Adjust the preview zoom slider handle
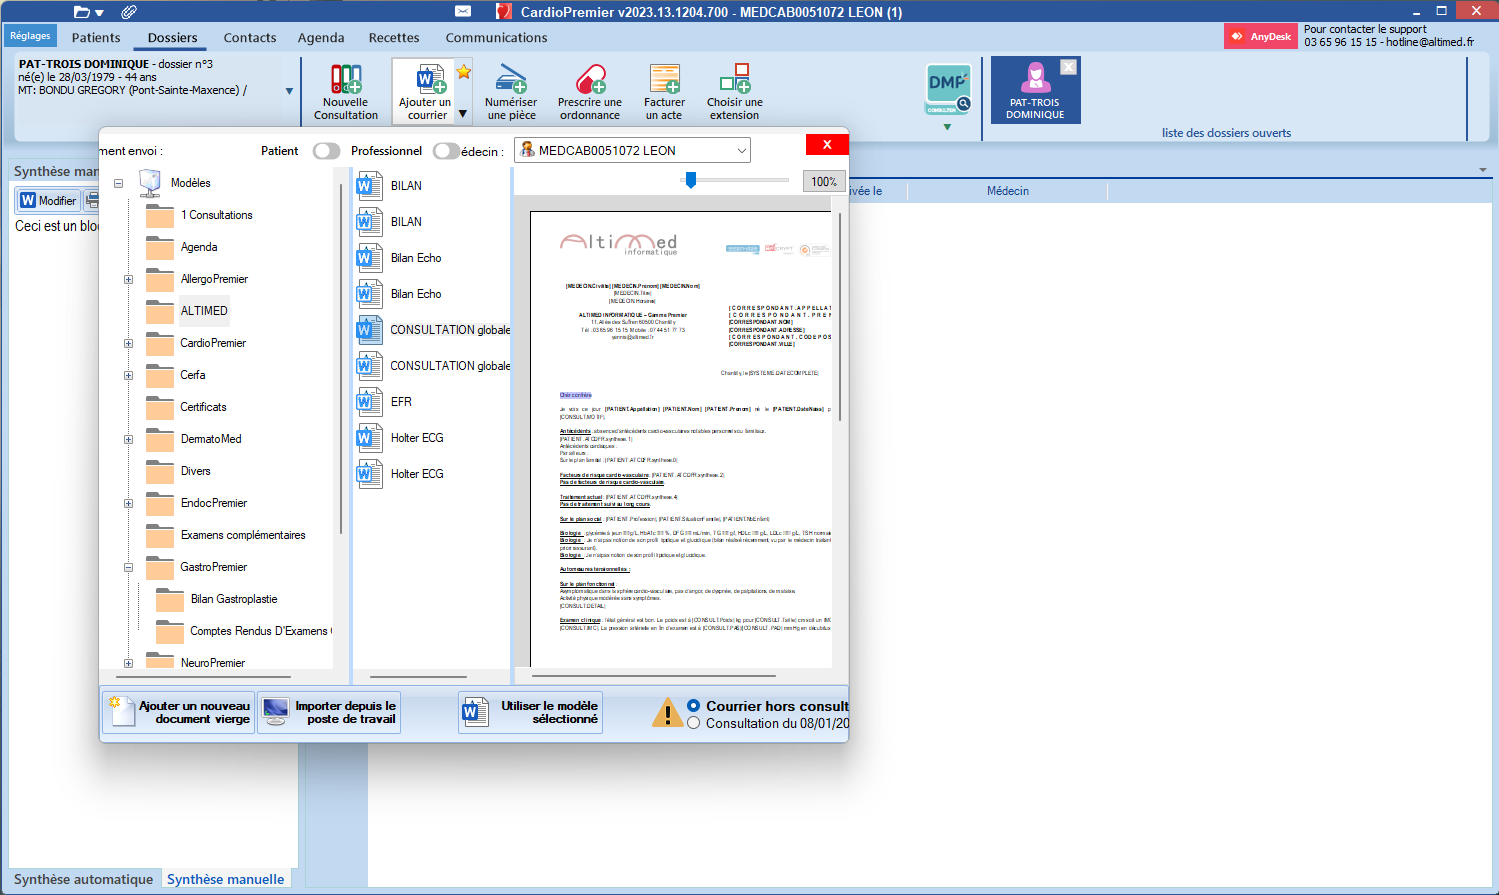The height and width of the screenshot is (895, 1499). pyautogui.click(x=690, y=180)
